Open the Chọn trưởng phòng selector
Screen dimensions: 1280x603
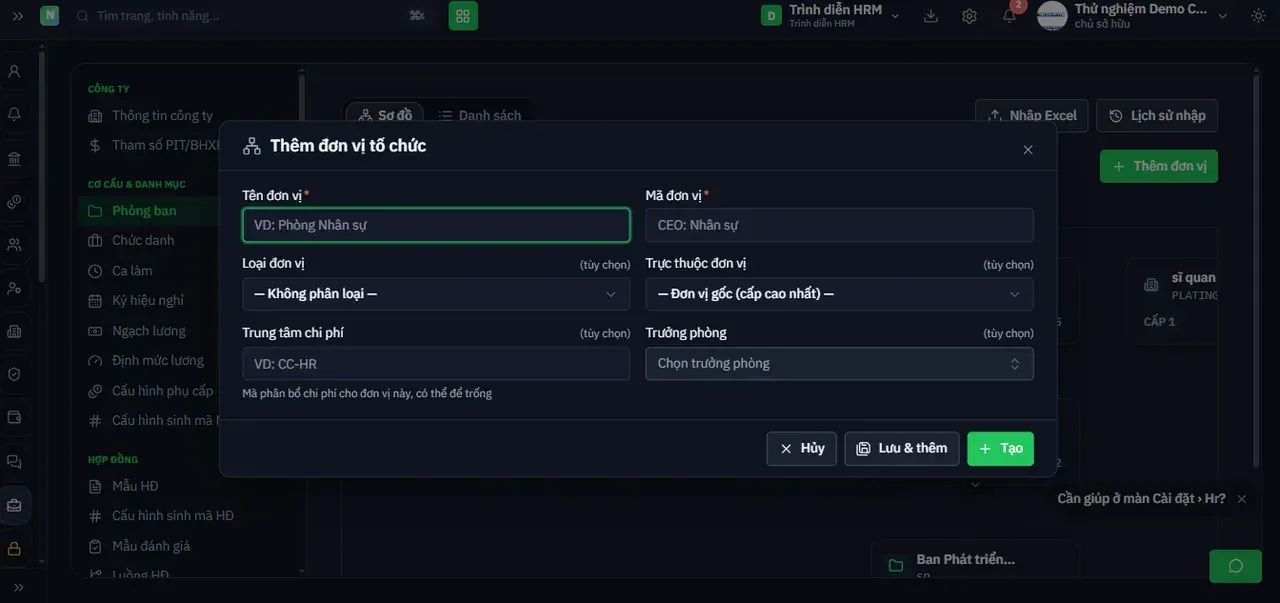pyautogui.click(x=839, y=363)
